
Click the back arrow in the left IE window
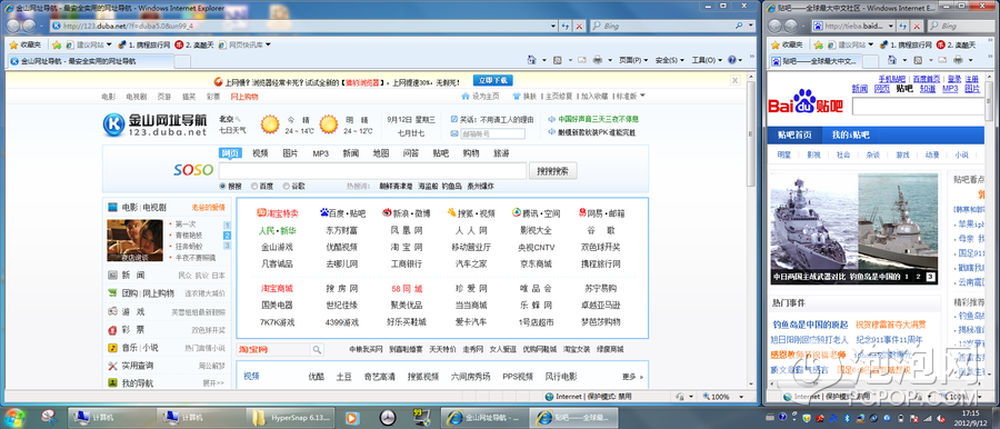[x=14, y=26]
